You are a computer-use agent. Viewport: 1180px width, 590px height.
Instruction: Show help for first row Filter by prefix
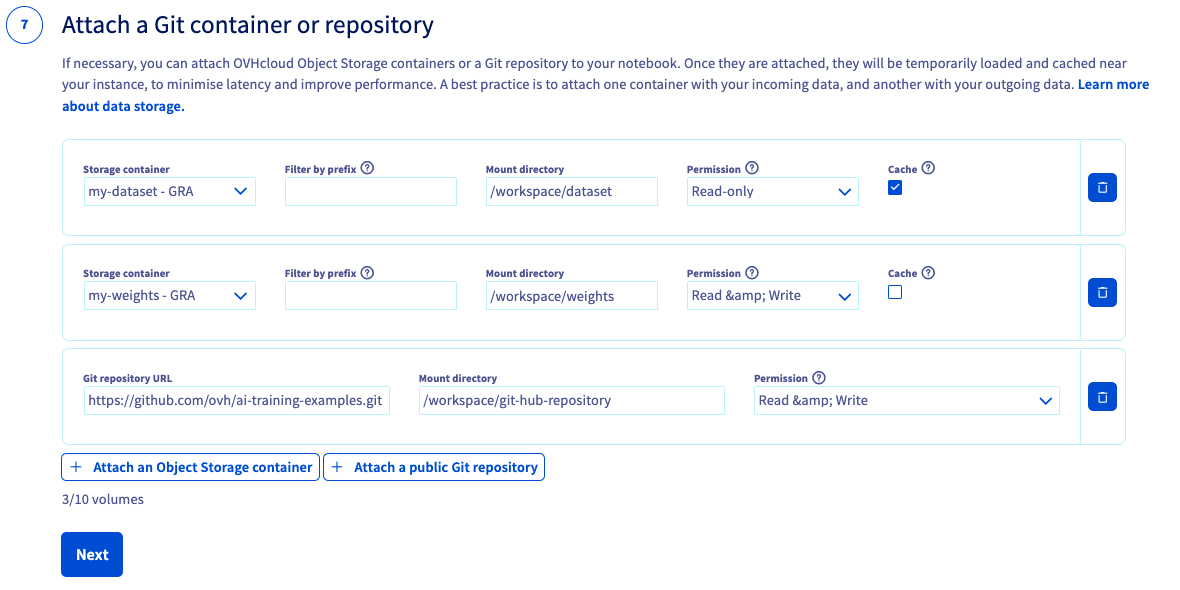pos(367,168)
